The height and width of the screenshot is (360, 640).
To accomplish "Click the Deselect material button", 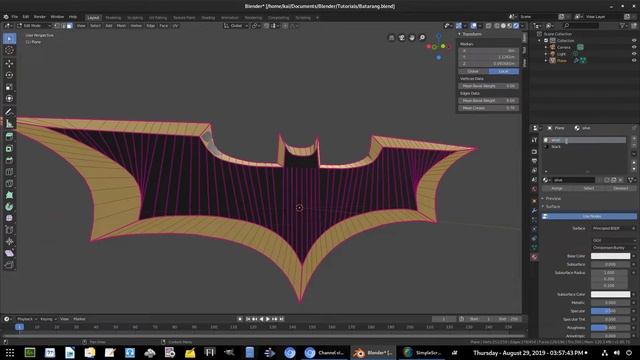I will pos(621,188).
